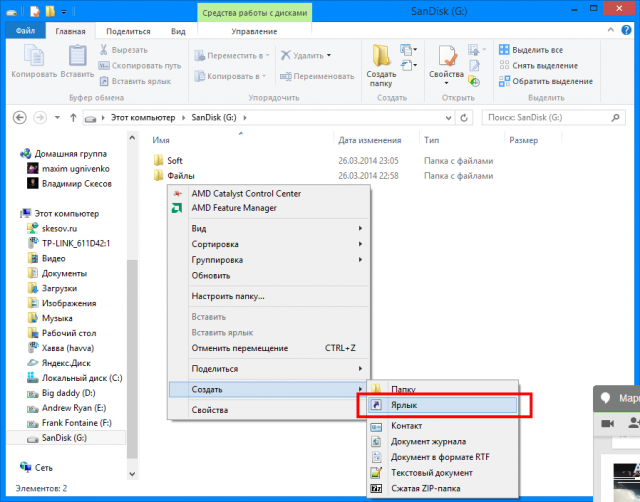This screenshot has height=502, width=640.
Task: Click the Создать папку icon
Action: pos(381,56)
